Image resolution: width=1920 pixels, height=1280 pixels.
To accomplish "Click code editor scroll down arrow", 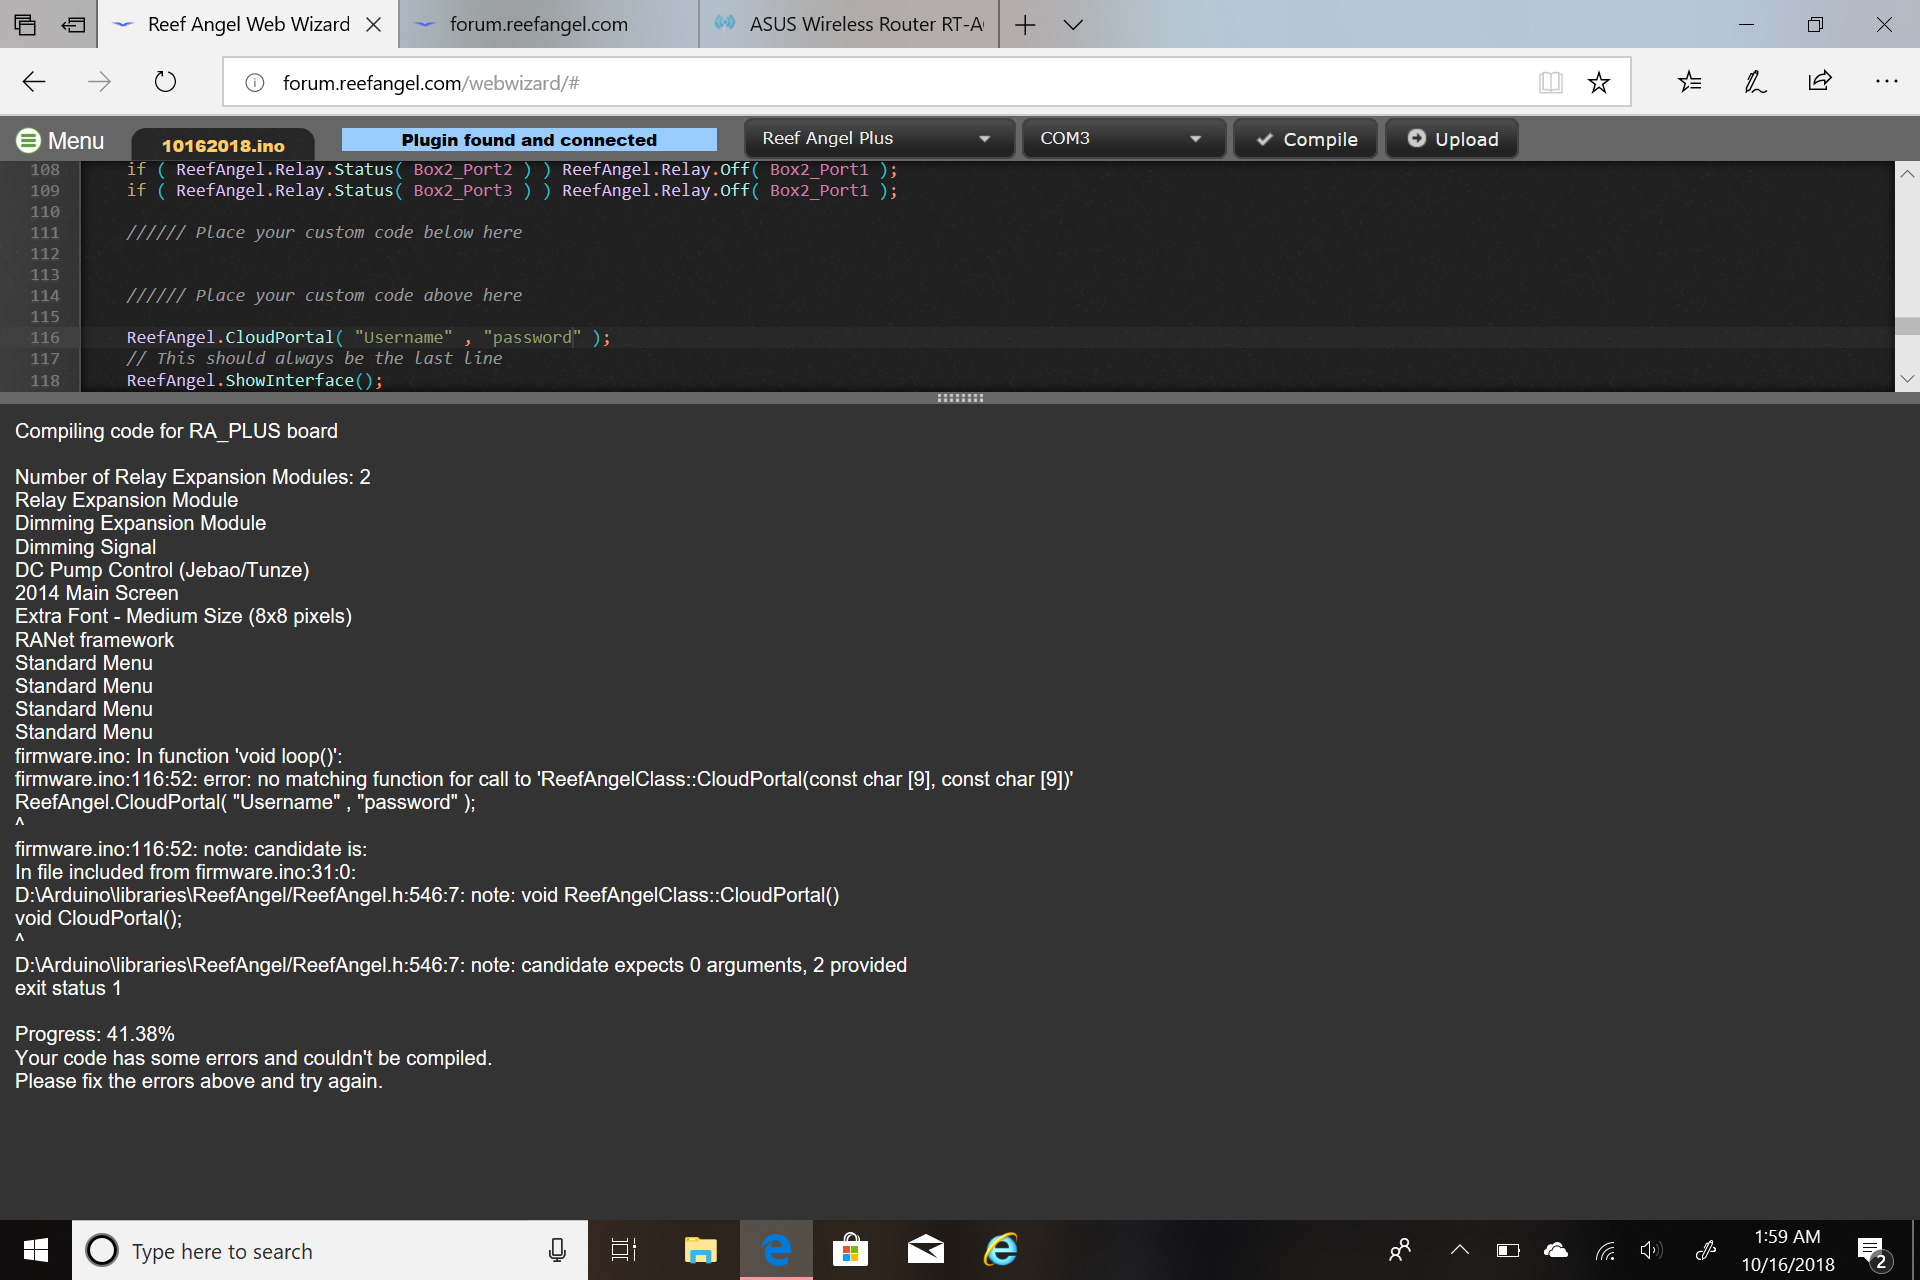I will [1907, 379].
